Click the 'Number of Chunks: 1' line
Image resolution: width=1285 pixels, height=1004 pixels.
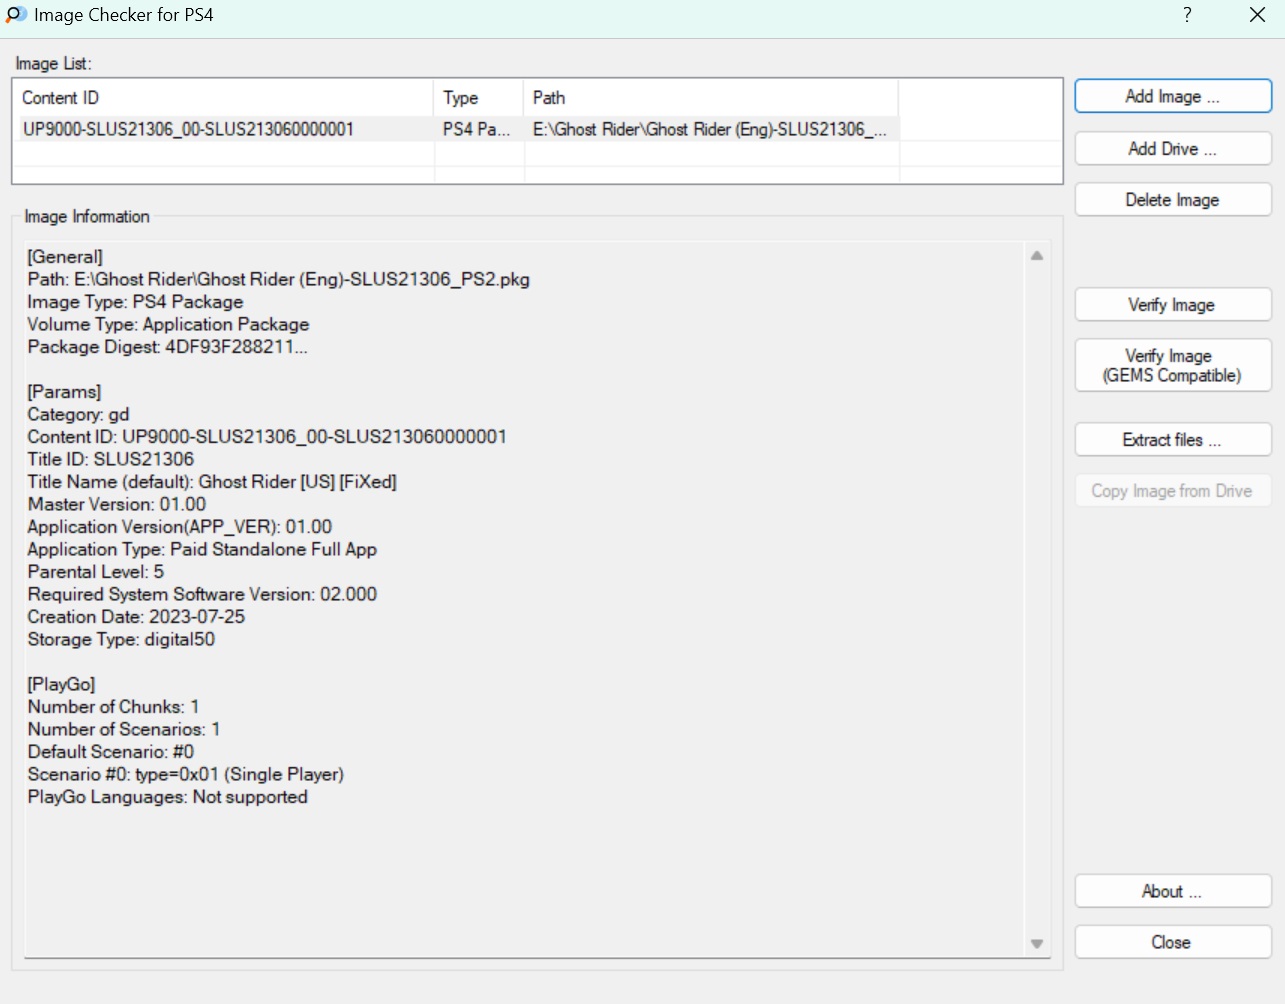coord(113,707)
